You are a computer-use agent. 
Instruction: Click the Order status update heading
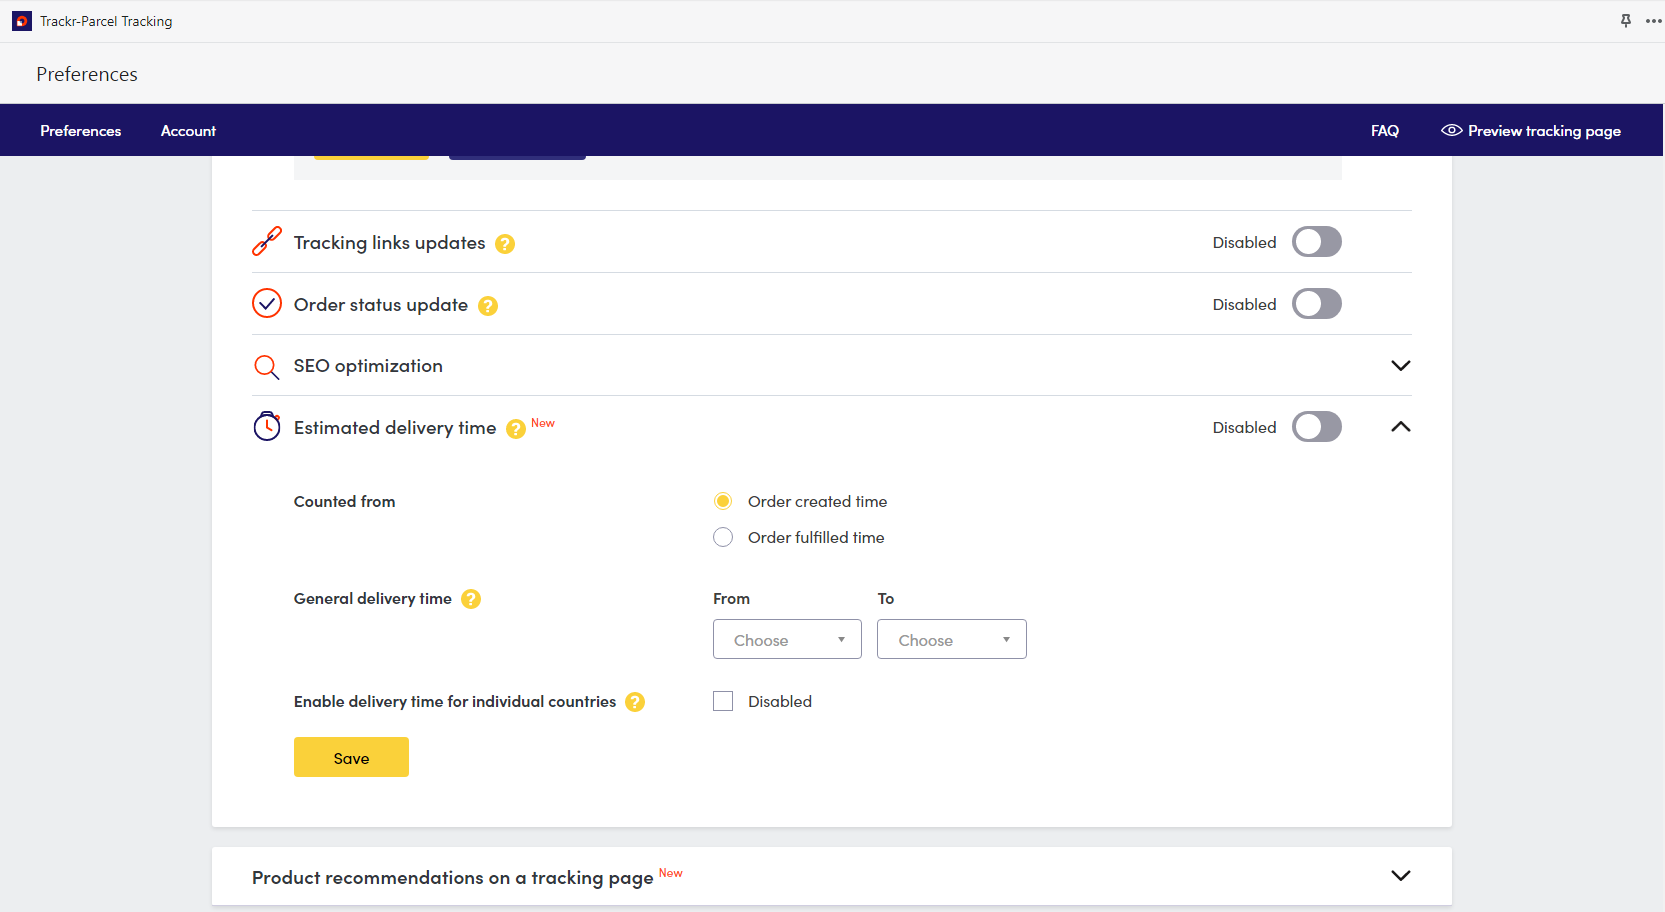click(x=381, y=305)
